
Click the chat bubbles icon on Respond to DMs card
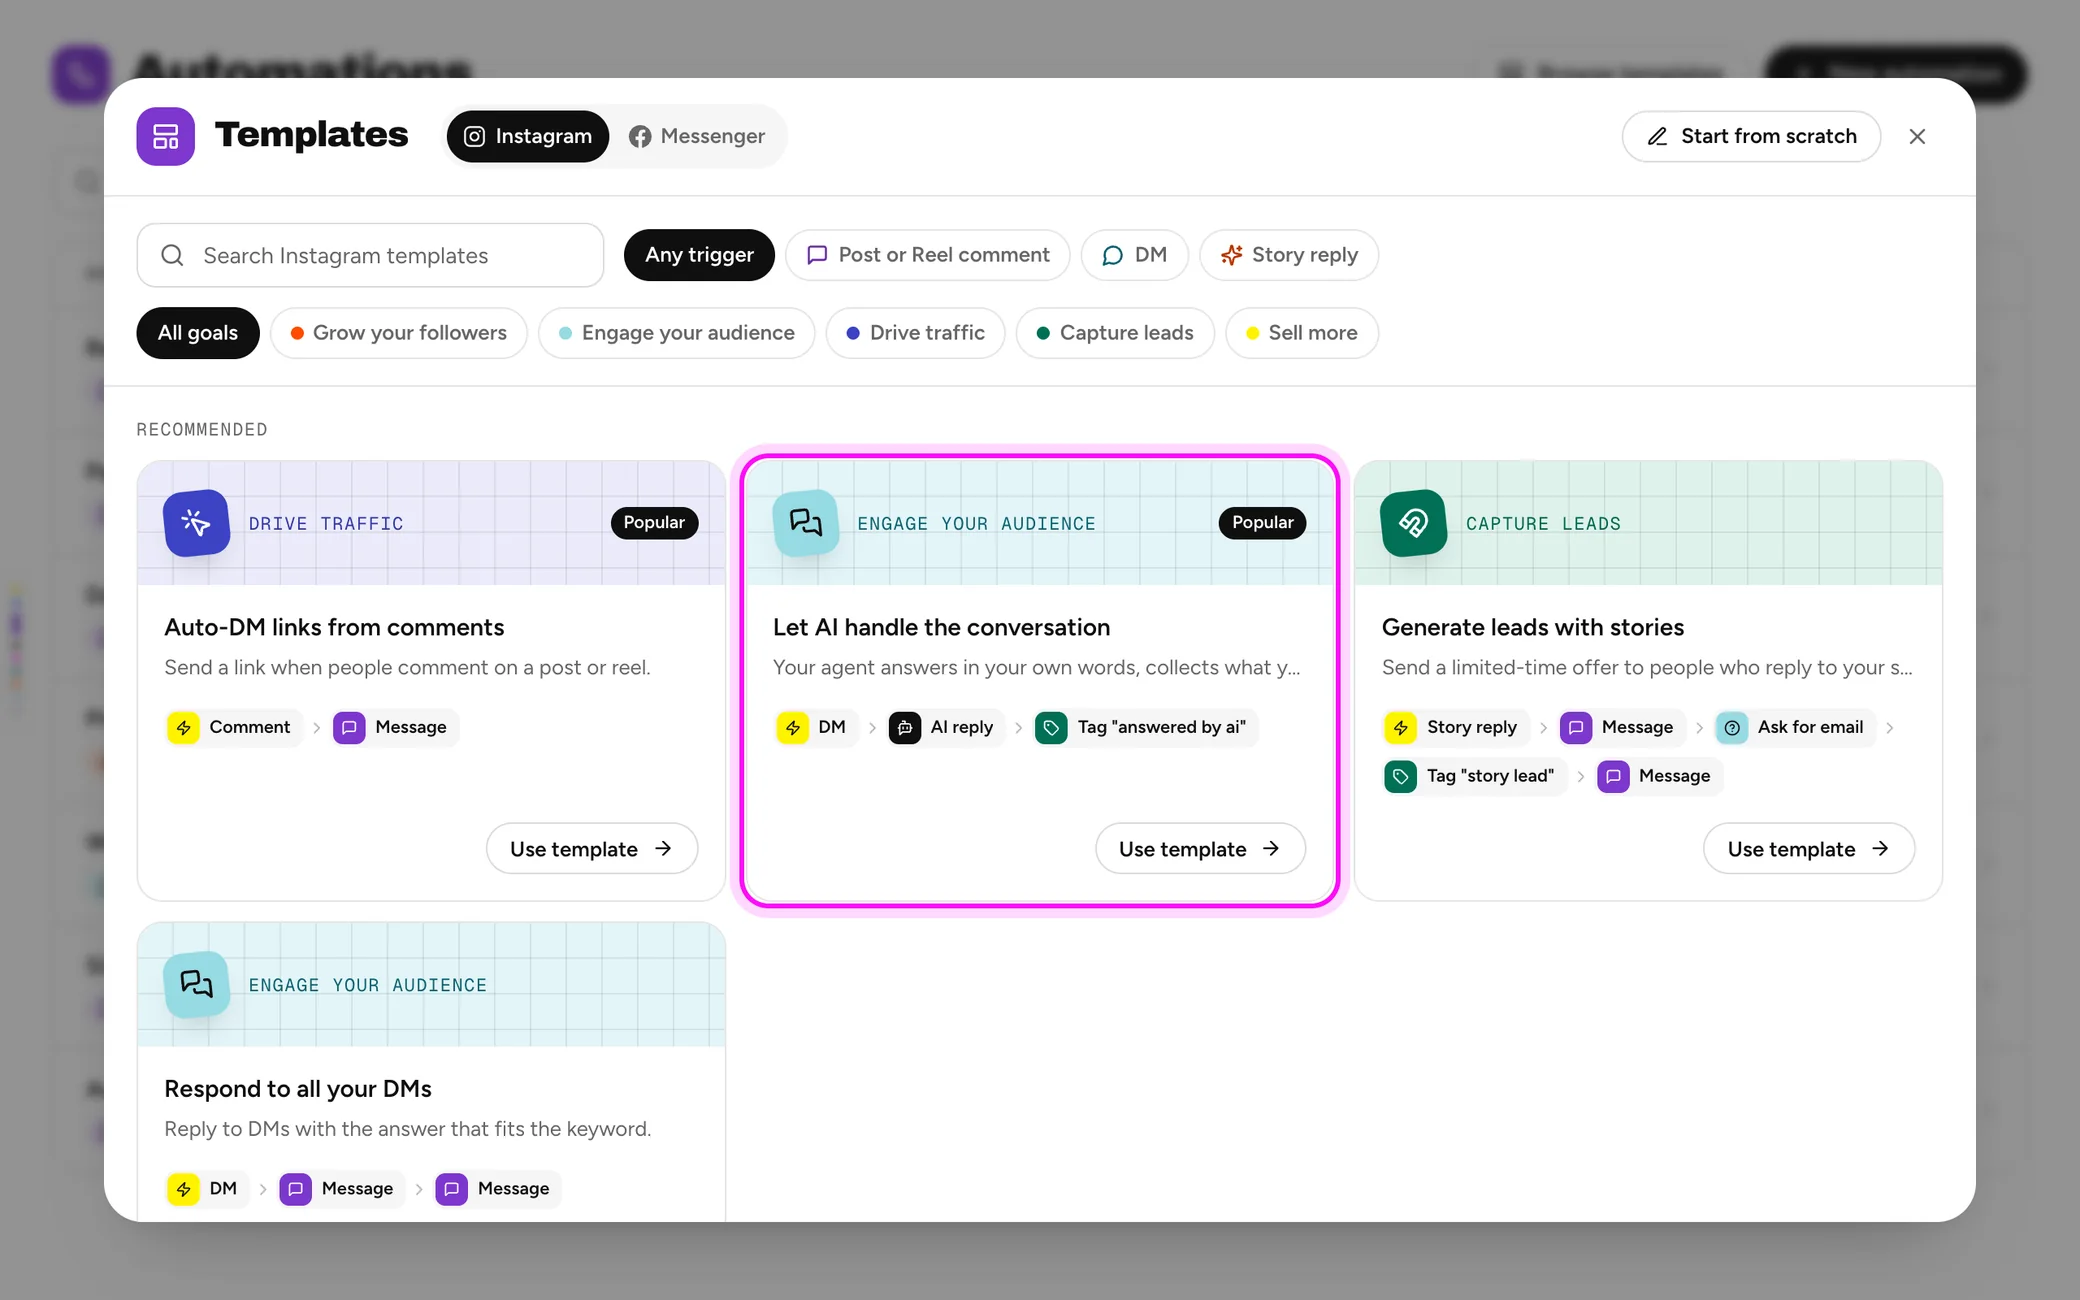point(196,984)
